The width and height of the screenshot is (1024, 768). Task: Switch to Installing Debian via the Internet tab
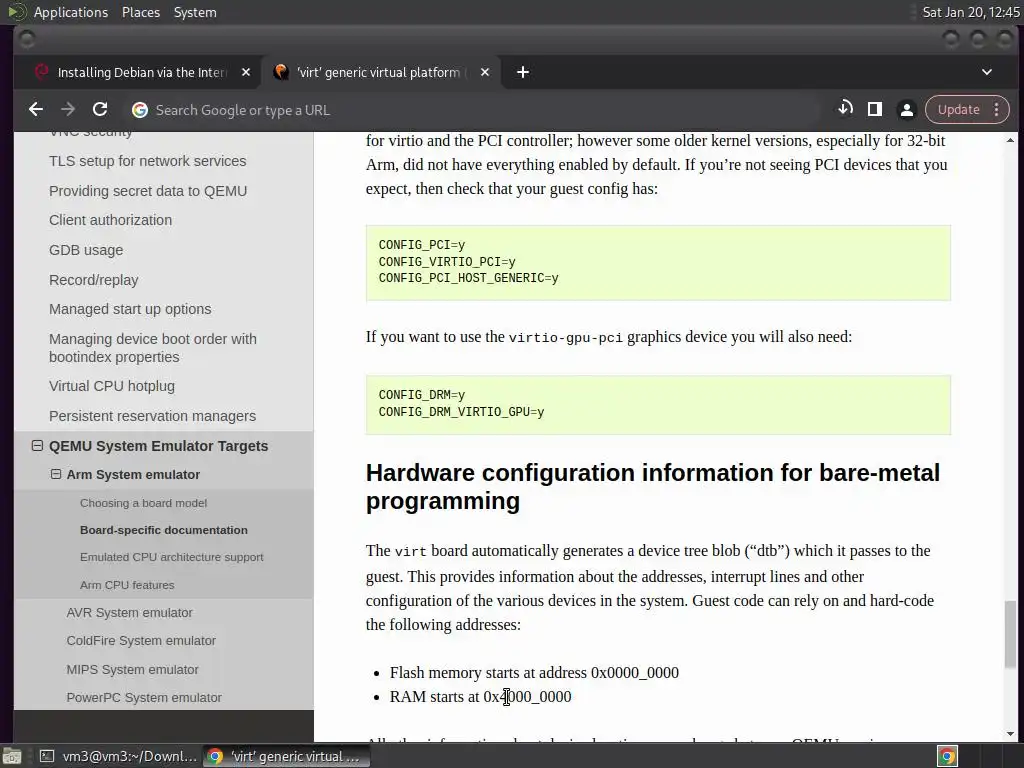142,72
